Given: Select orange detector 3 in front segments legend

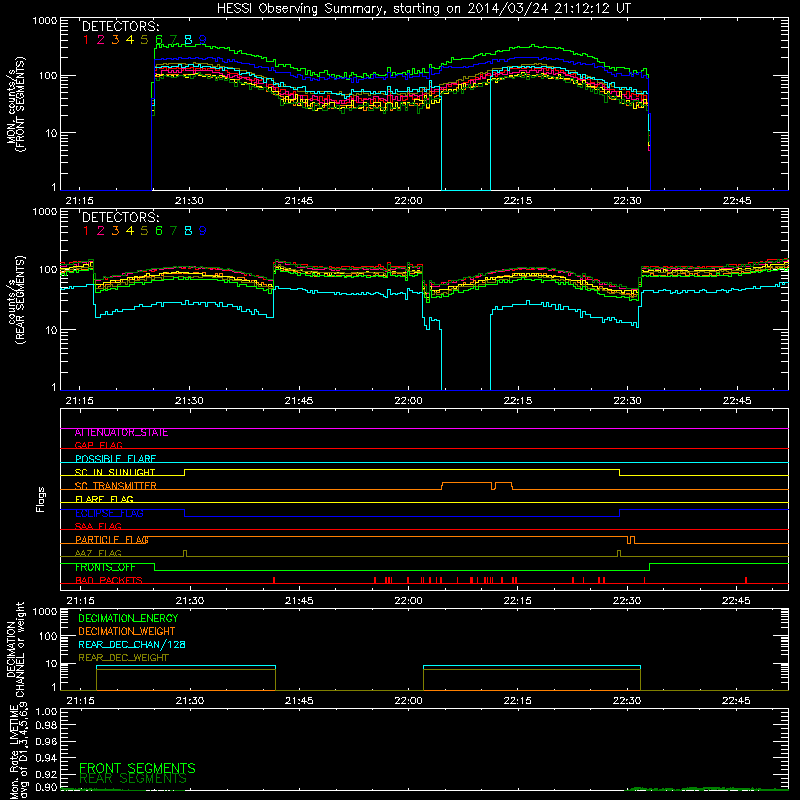Looking at the screenshot, I should (115, 39).
